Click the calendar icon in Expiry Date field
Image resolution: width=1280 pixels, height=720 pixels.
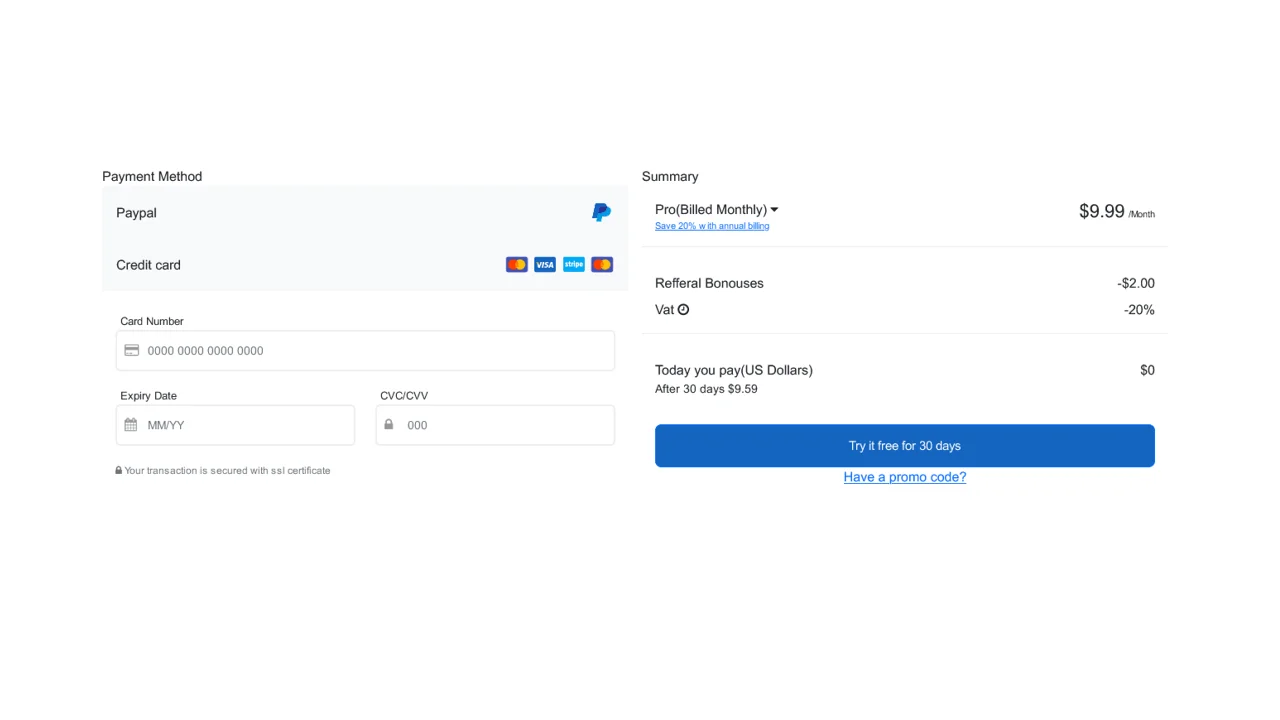[131, 425]
